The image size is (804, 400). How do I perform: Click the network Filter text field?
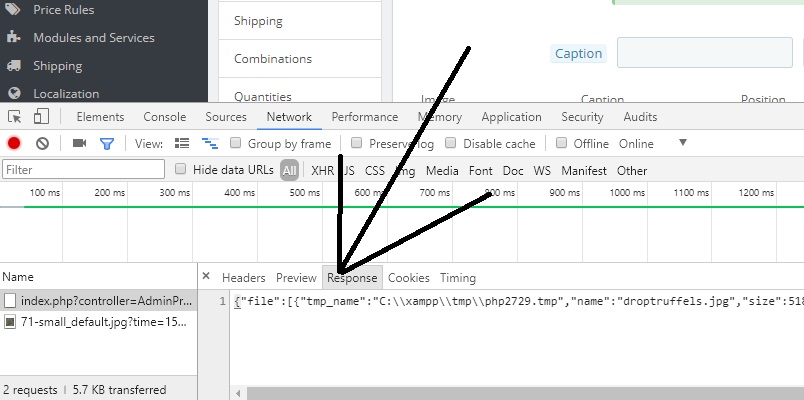click(84, 170)
